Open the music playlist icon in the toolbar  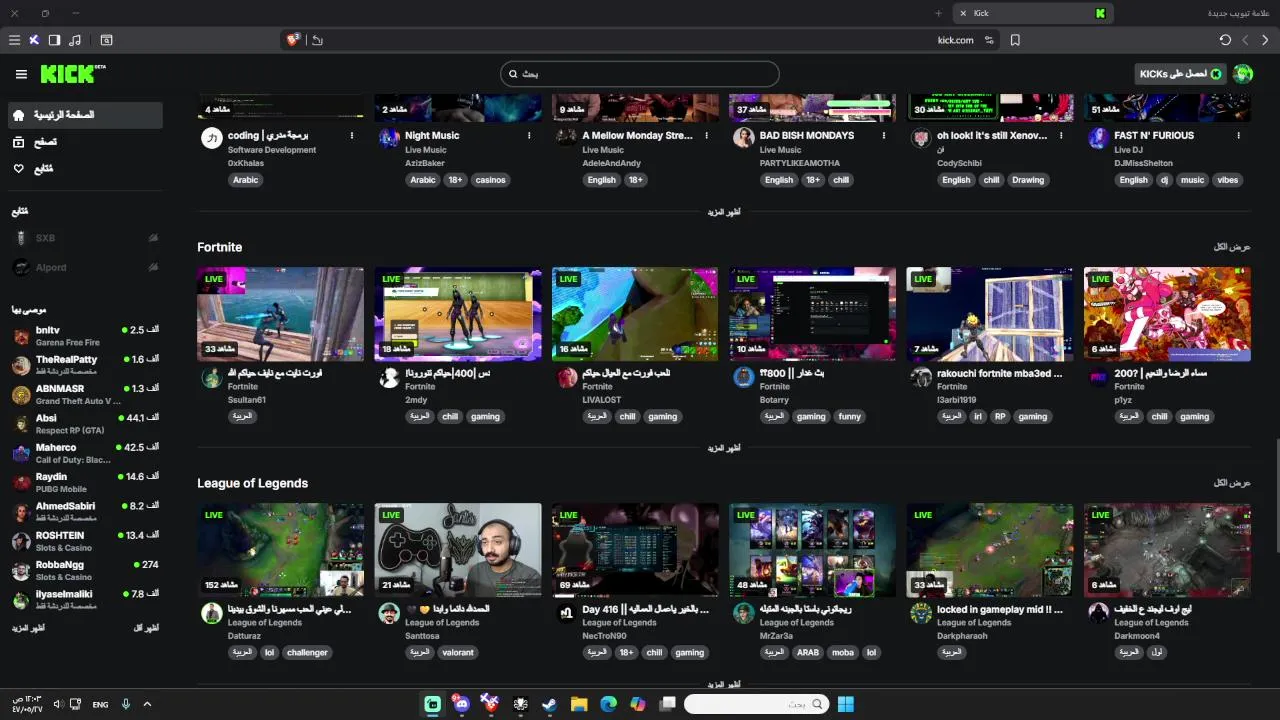click(76, 40)
